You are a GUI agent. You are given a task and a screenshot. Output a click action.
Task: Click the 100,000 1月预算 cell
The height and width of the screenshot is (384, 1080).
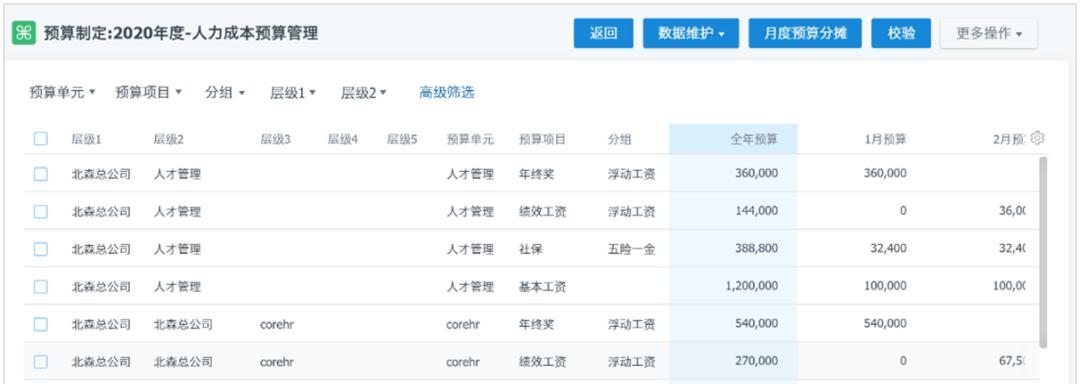(886, 286)
